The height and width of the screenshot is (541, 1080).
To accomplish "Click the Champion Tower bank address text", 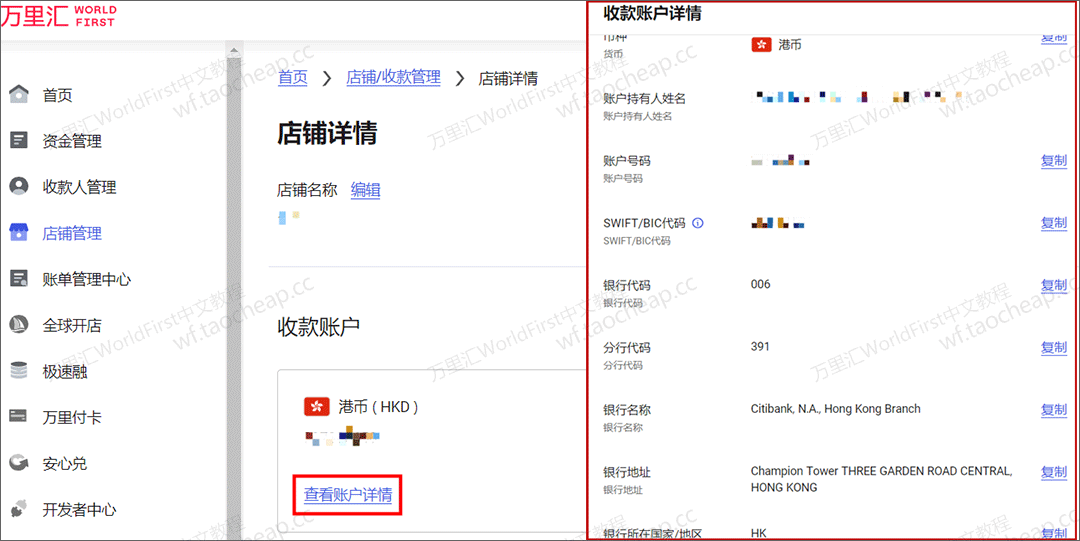I will point(882,479).
